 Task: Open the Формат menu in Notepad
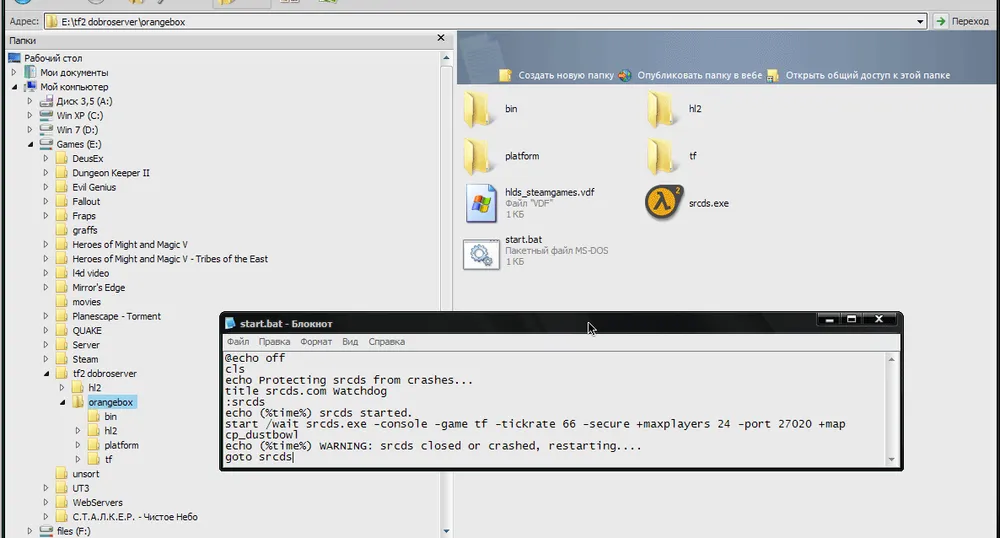tap(316, 342)
